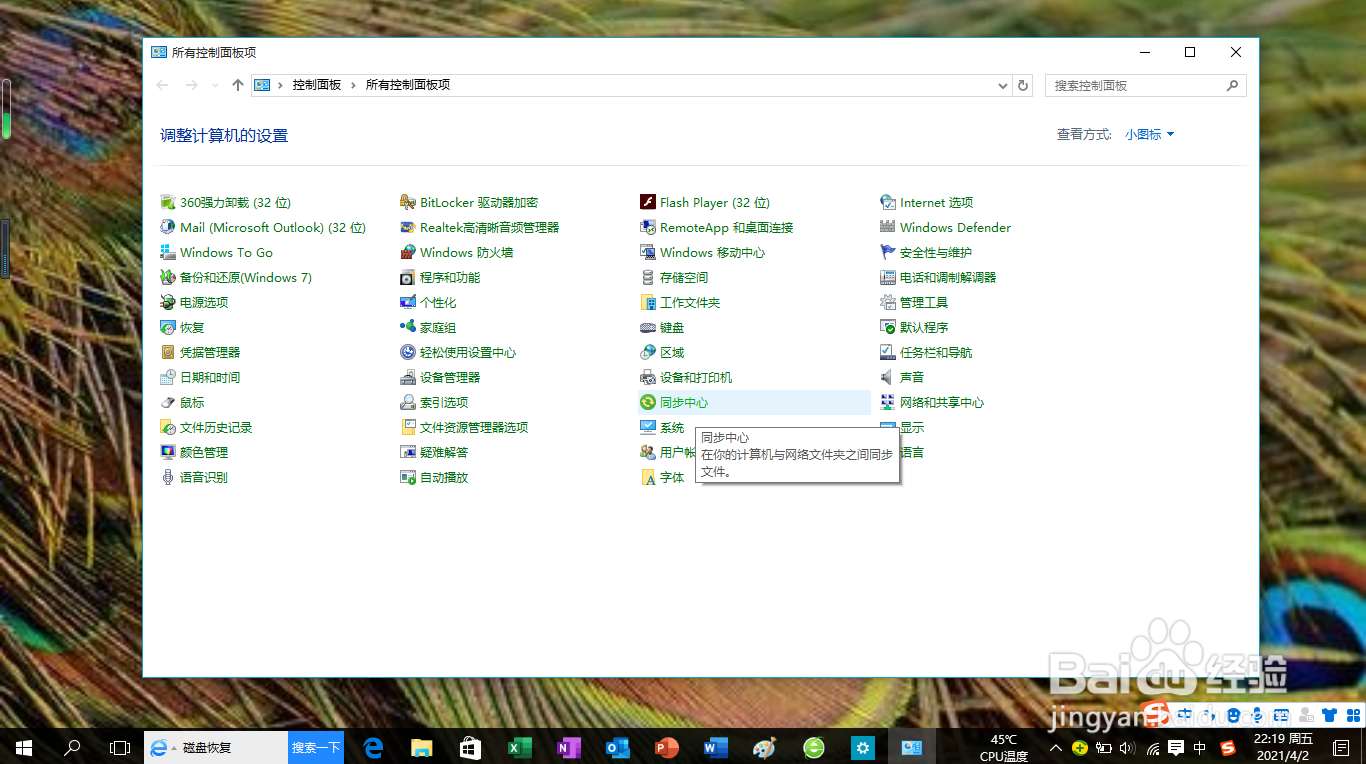Open File Explorer on the taskbar
This screenshot has width=1366, height=764.
421,747
